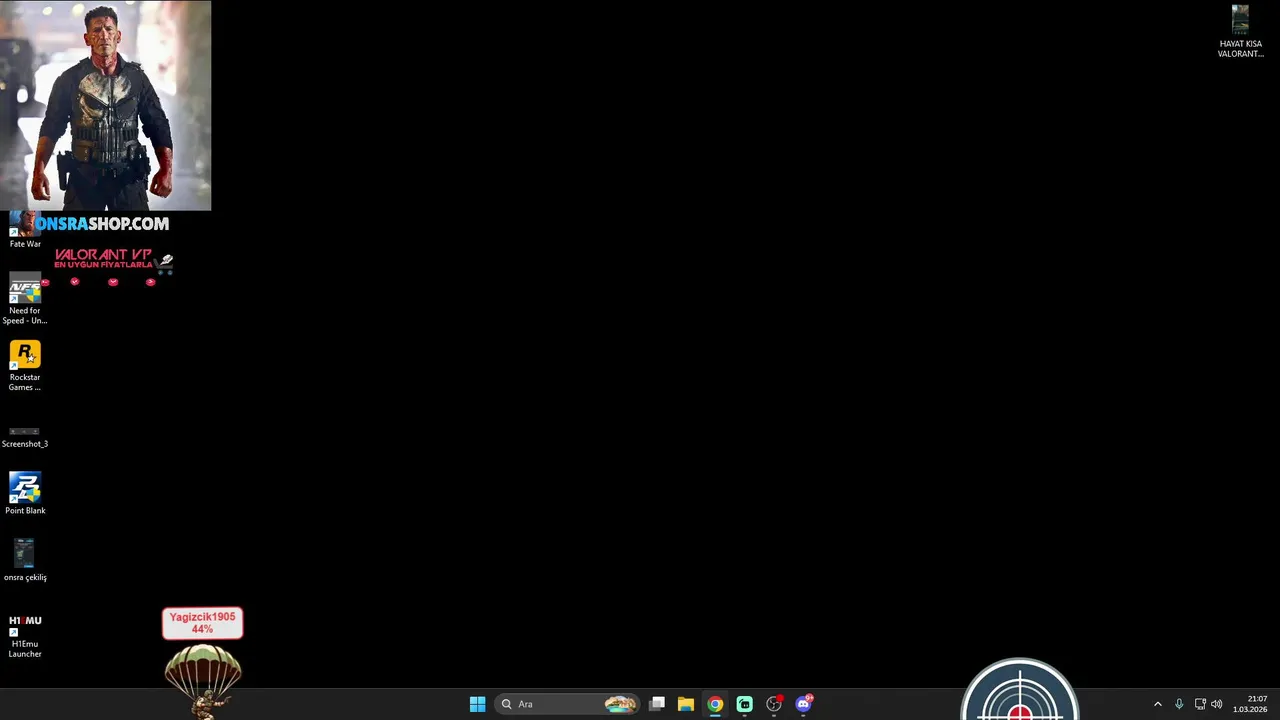Open network settings tray icon
Image resolution: width=1280 pixels, height=720 pixels.
1200,704
